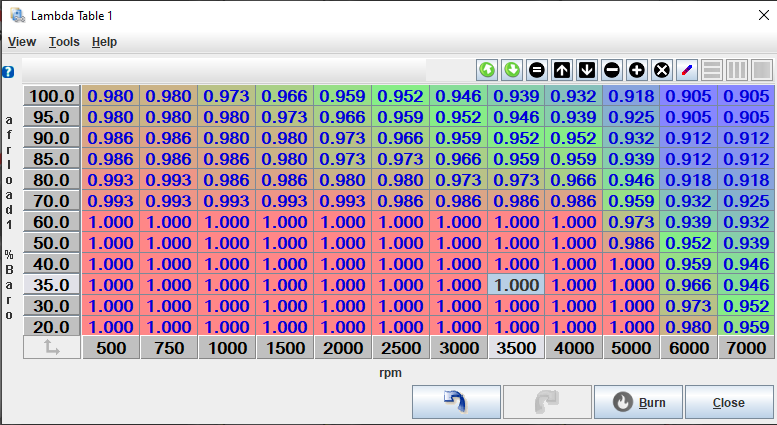Click the vertical lines interpolate icon
The height and width of the screenshot is (425, 777).
[x=737, y=70]
